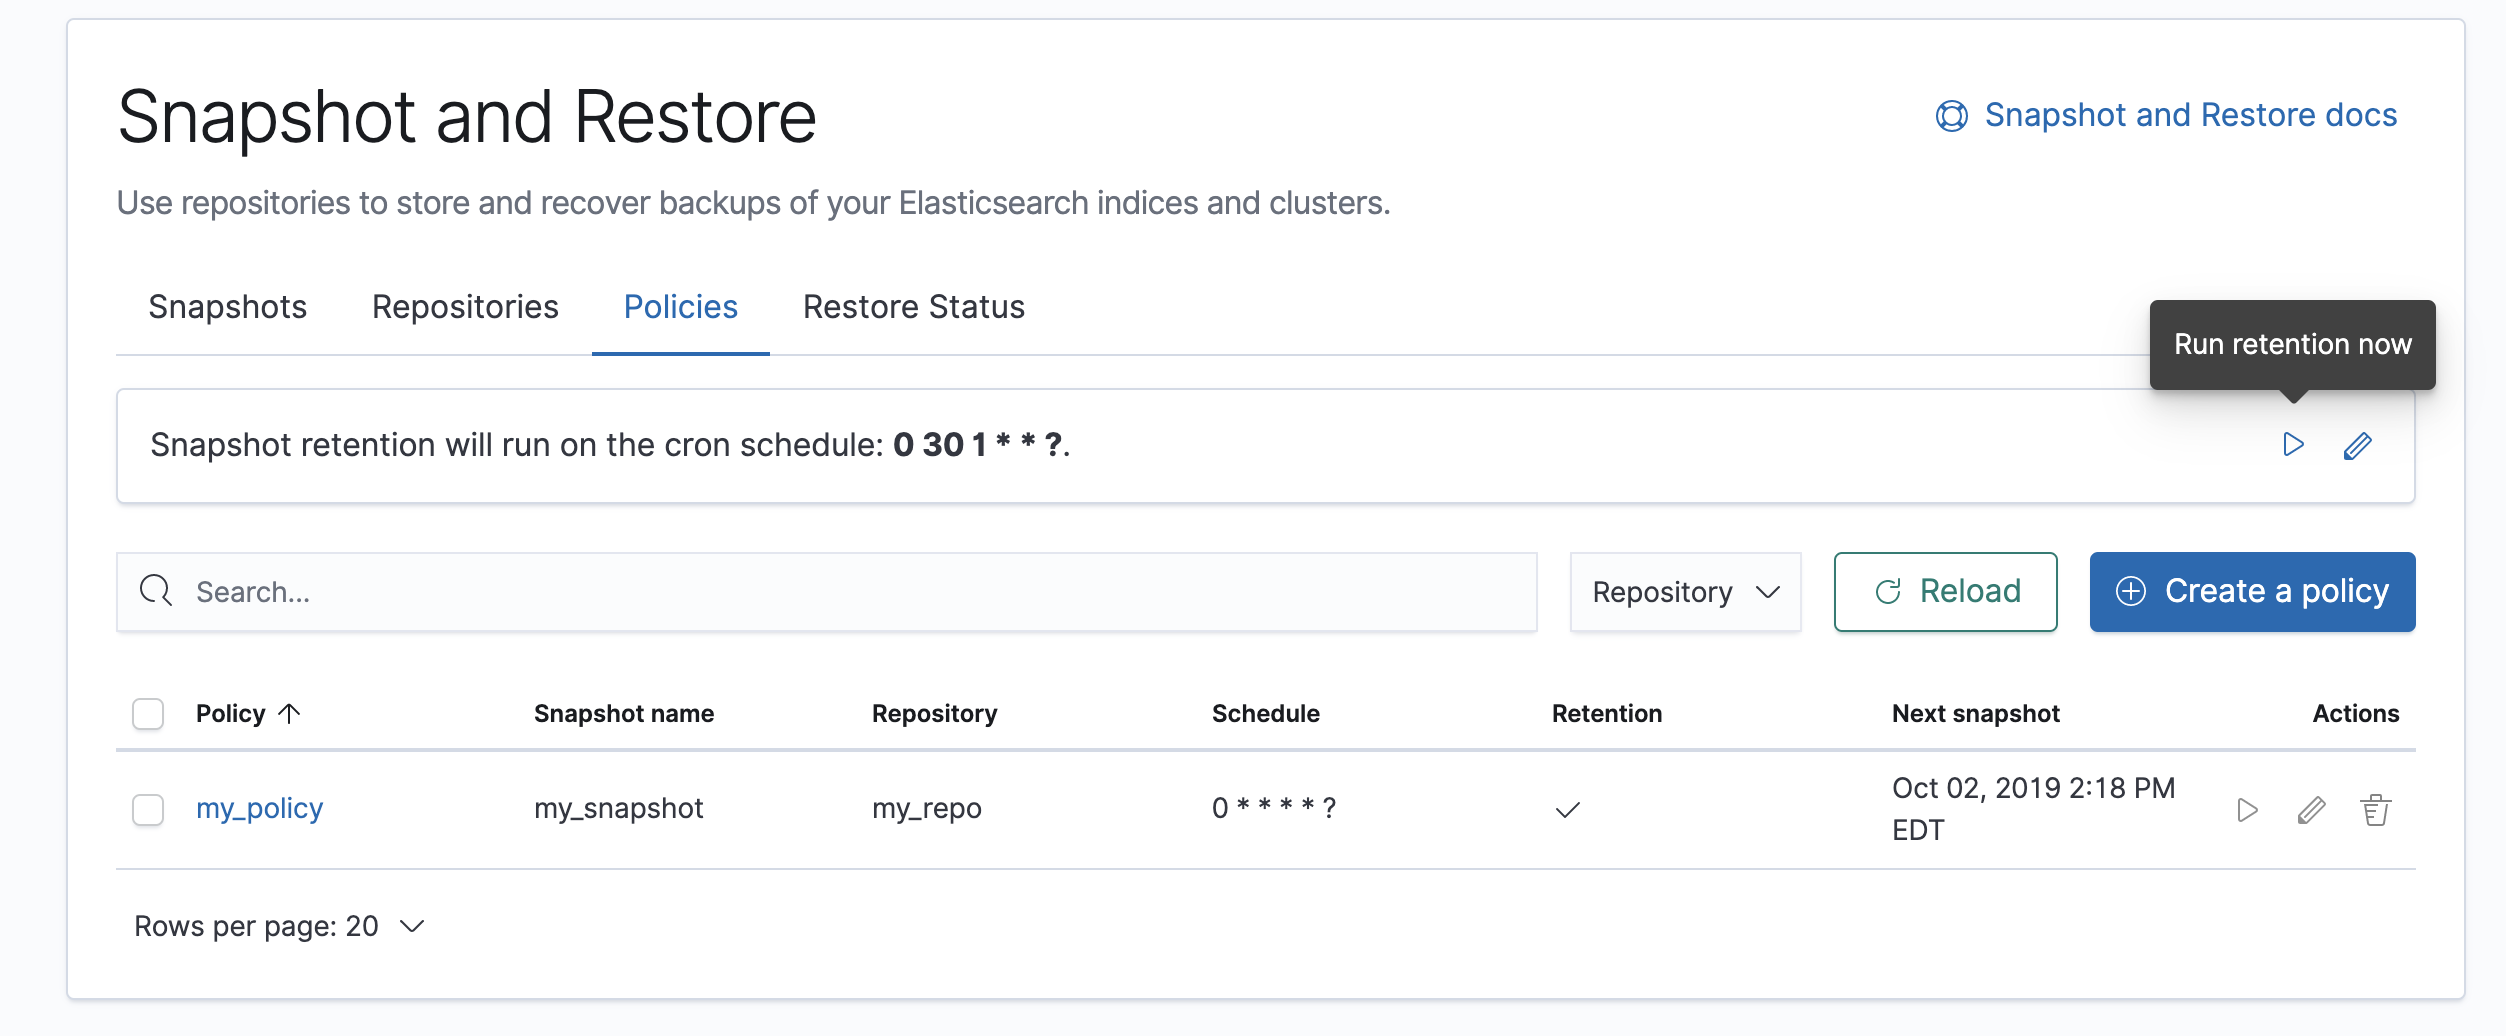Image resolution: width=2506 pixels, height=1036 pixels.
Task: Go to the Restore Status tab
Action: coord(913,307)
